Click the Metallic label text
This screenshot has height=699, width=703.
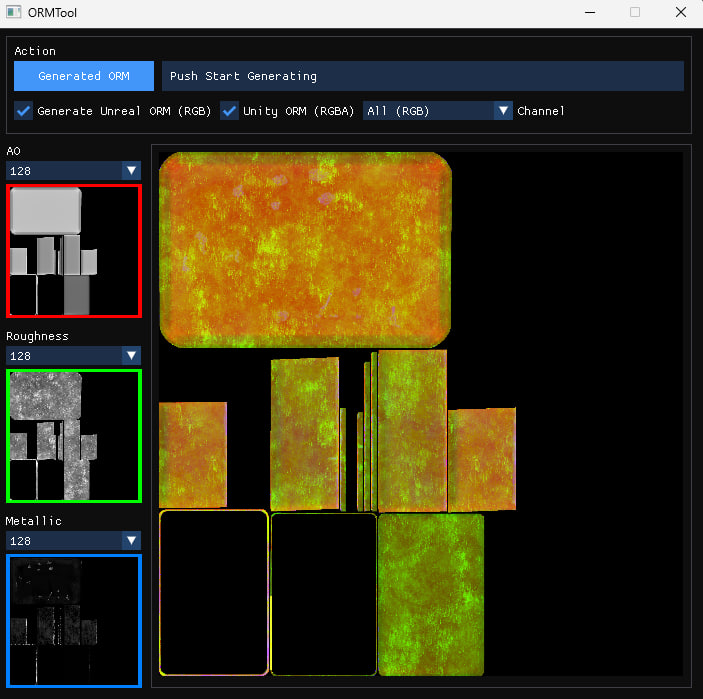coord(34,521)
